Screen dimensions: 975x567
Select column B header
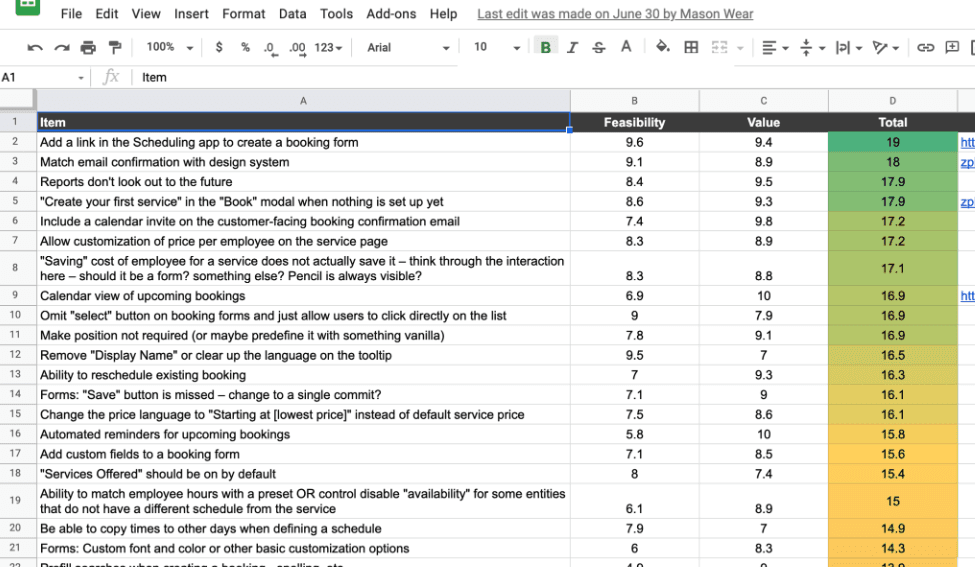coord(634,101)
